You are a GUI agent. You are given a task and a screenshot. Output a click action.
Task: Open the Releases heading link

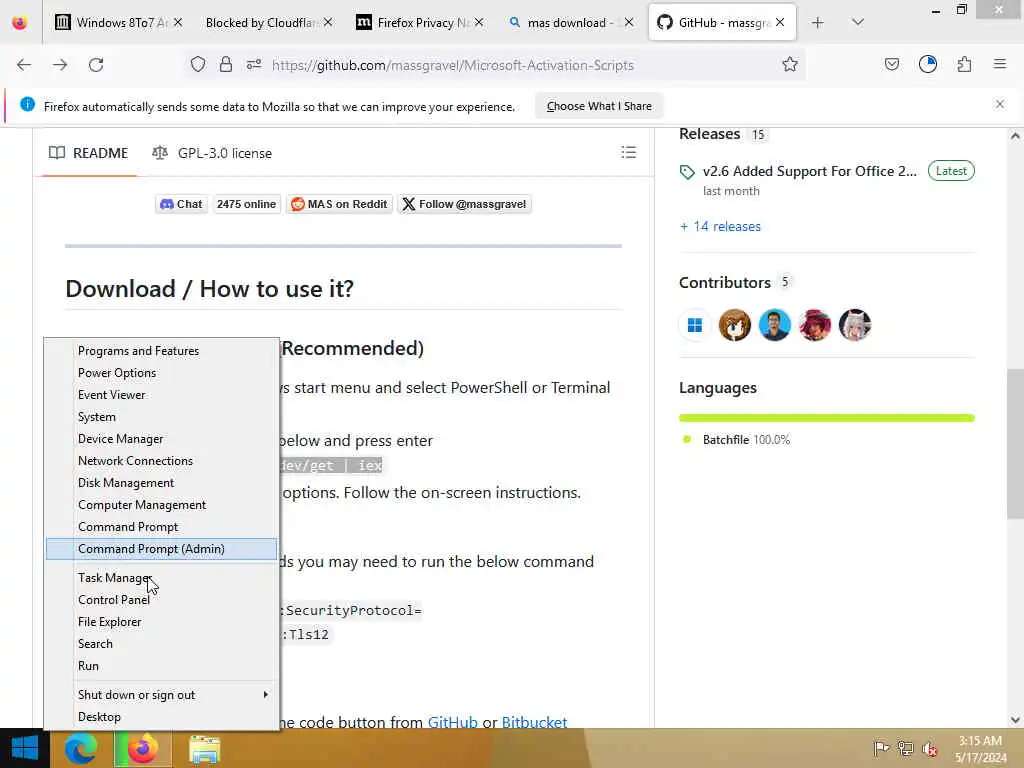[x=710, y=134]
